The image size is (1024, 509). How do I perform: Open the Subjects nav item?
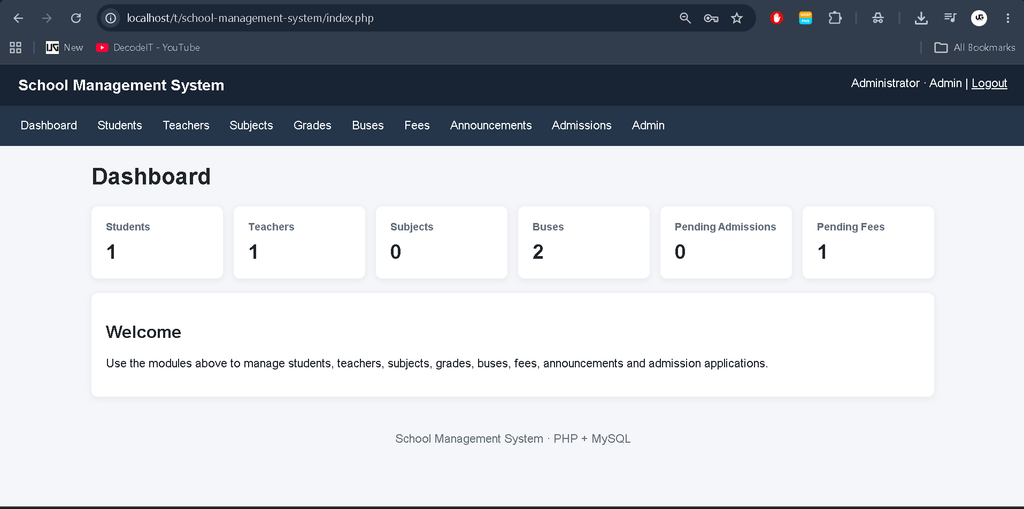tap(251, 125)
